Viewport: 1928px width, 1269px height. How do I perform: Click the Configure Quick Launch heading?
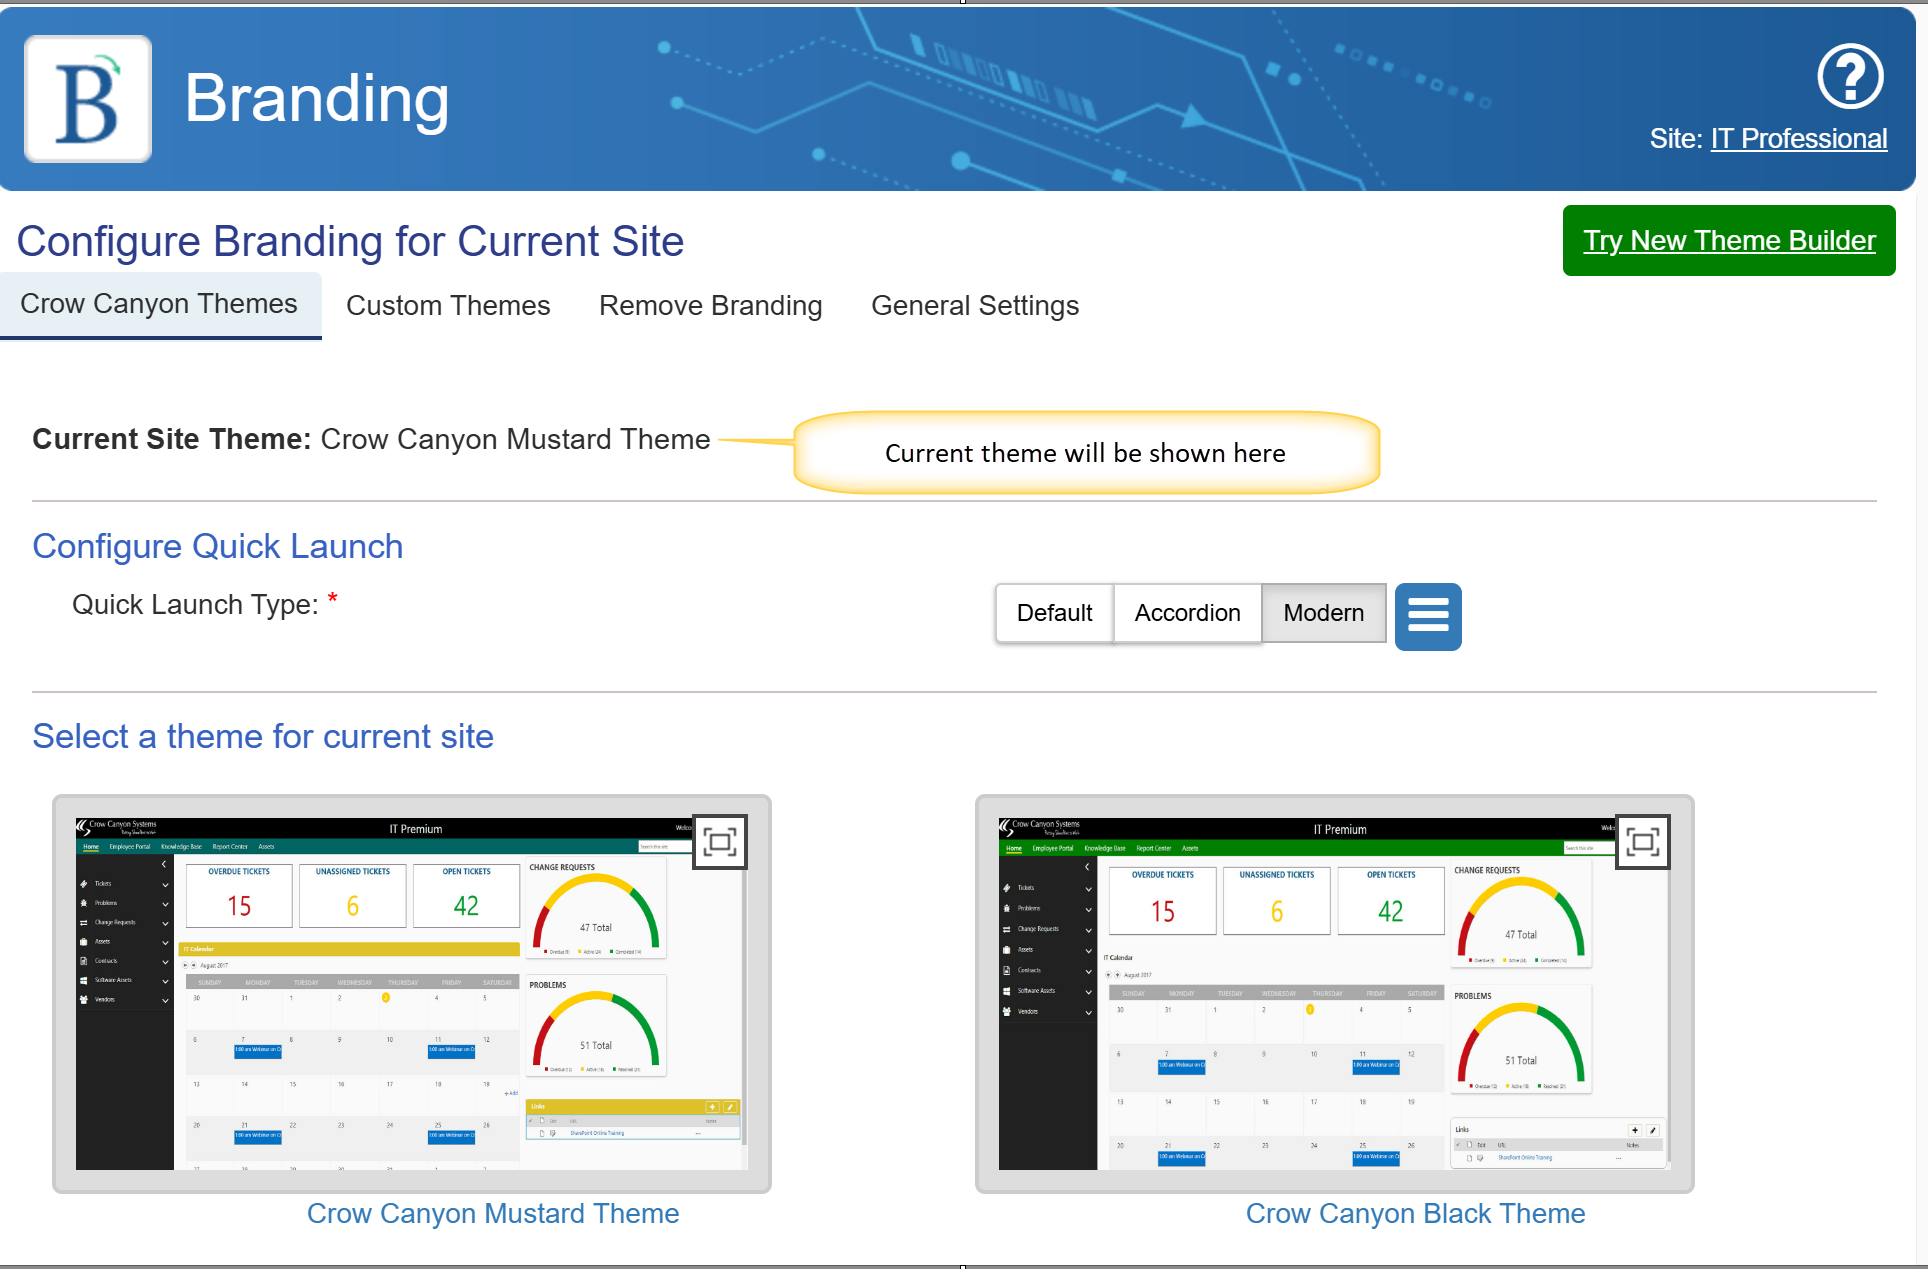tap(218, 547)
